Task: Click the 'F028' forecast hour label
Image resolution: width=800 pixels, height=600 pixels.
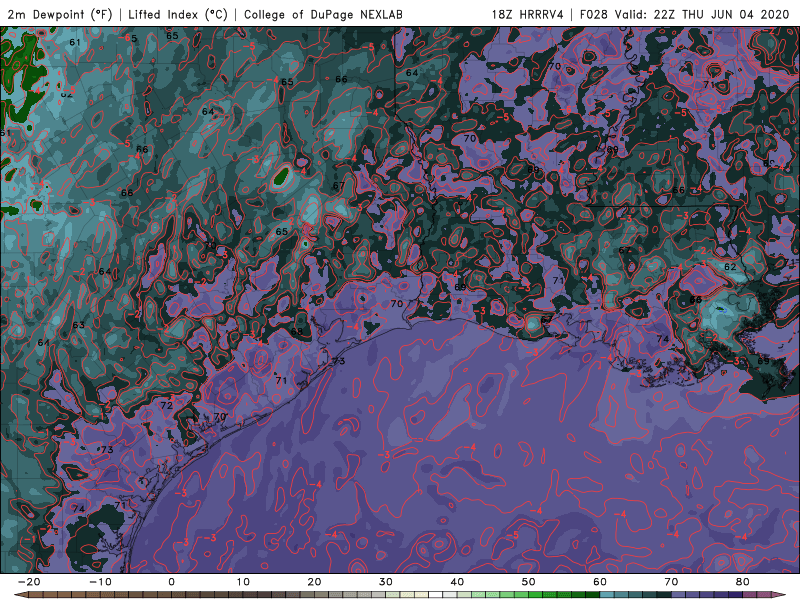Action: click(x=593, y=14)
